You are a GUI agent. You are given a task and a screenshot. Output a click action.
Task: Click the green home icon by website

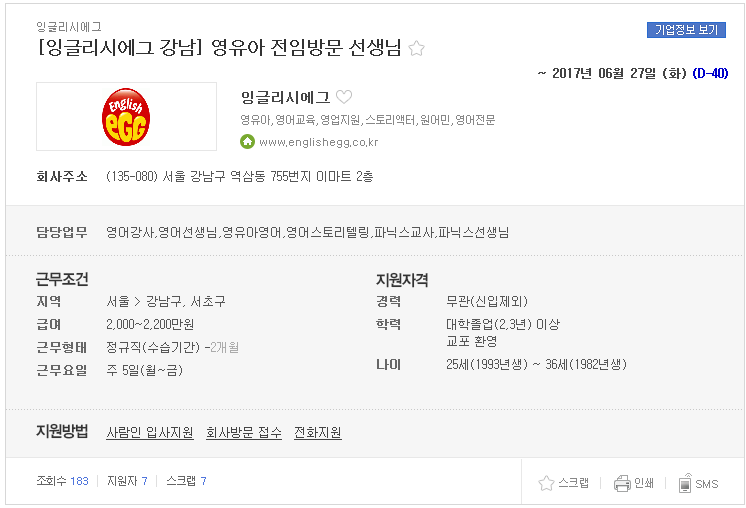[247, 142]
